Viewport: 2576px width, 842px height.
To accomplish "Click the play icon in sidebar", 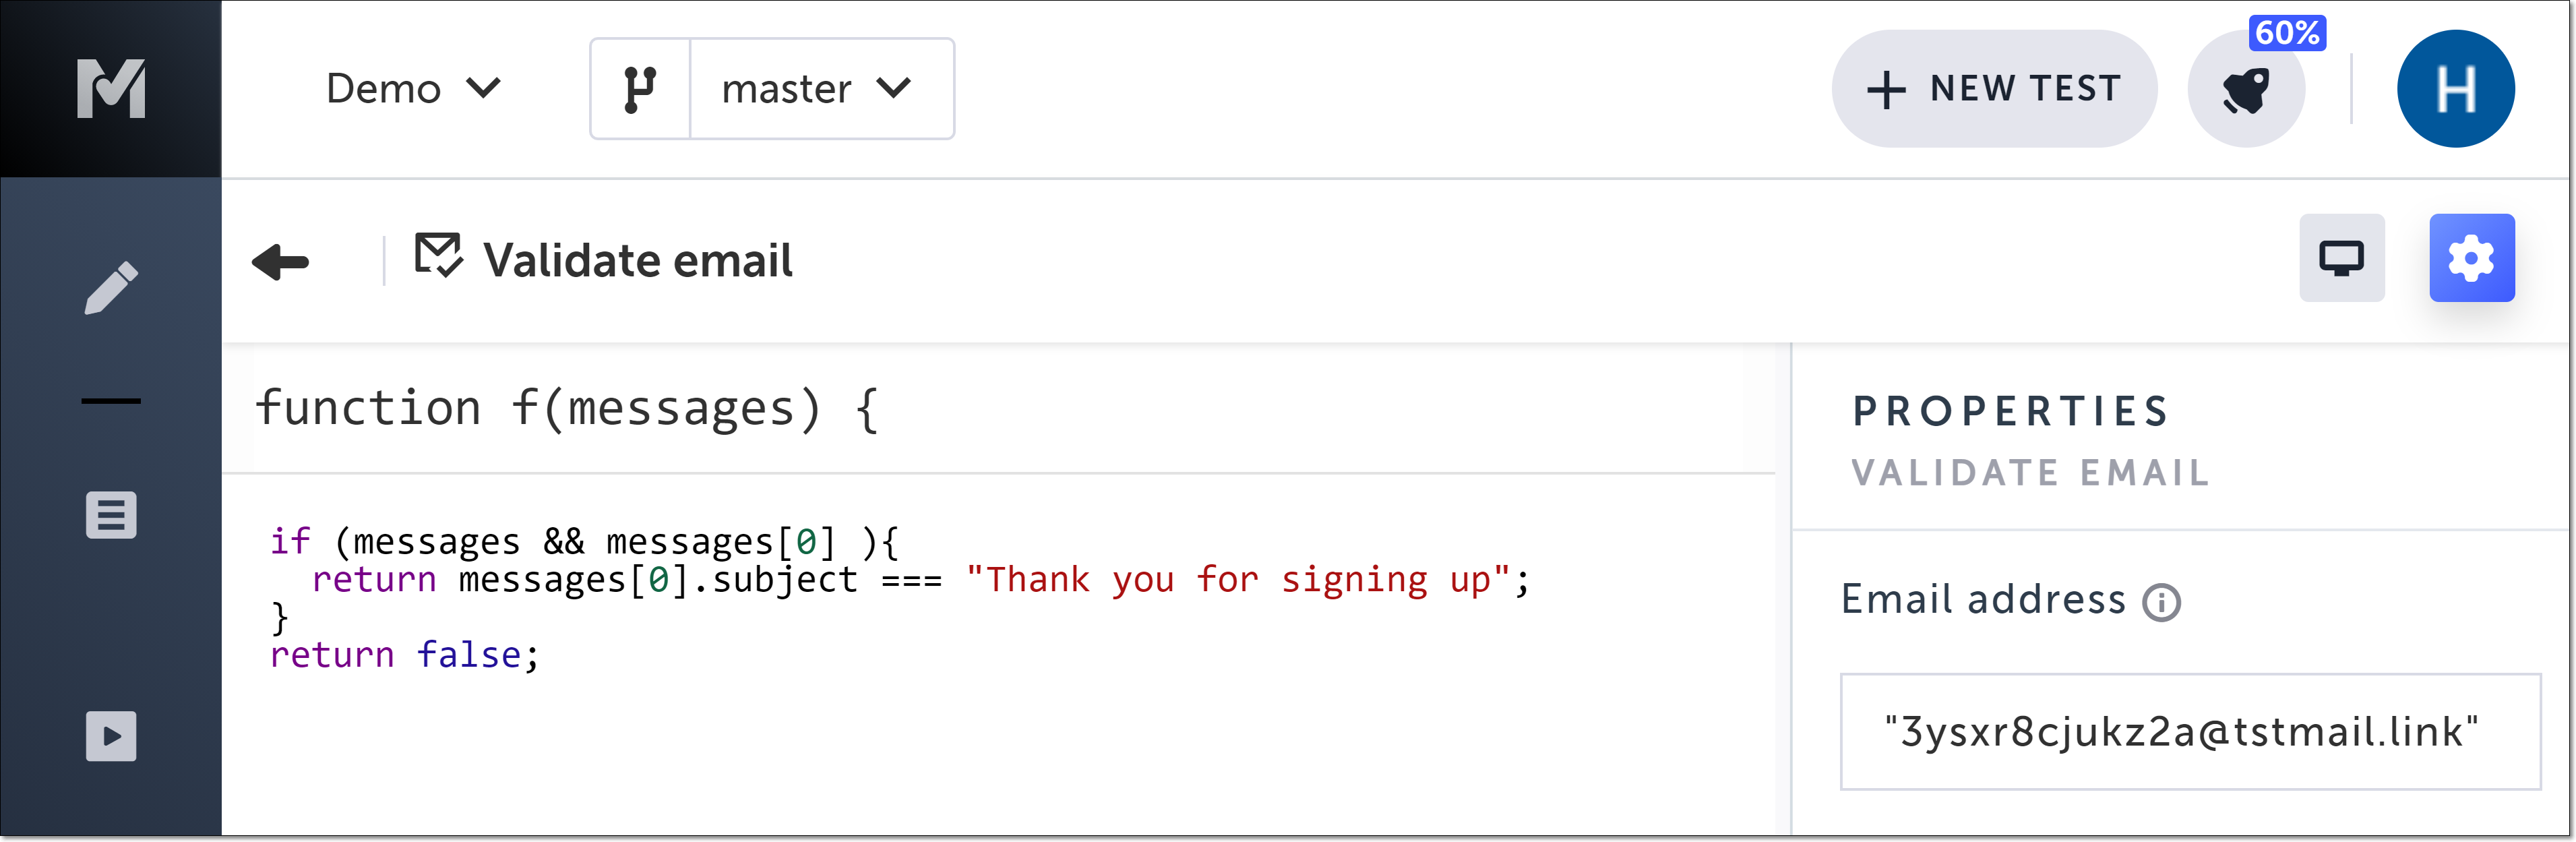I will [x=111, y=736].
